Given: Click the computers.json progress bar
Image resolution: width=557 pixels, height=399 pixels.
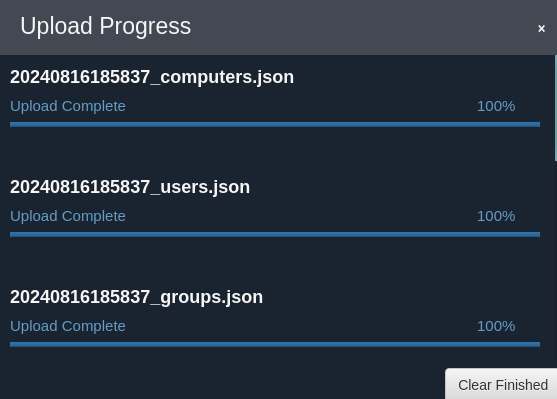Looking at the screenshot, I should click(x=275, y=124).
